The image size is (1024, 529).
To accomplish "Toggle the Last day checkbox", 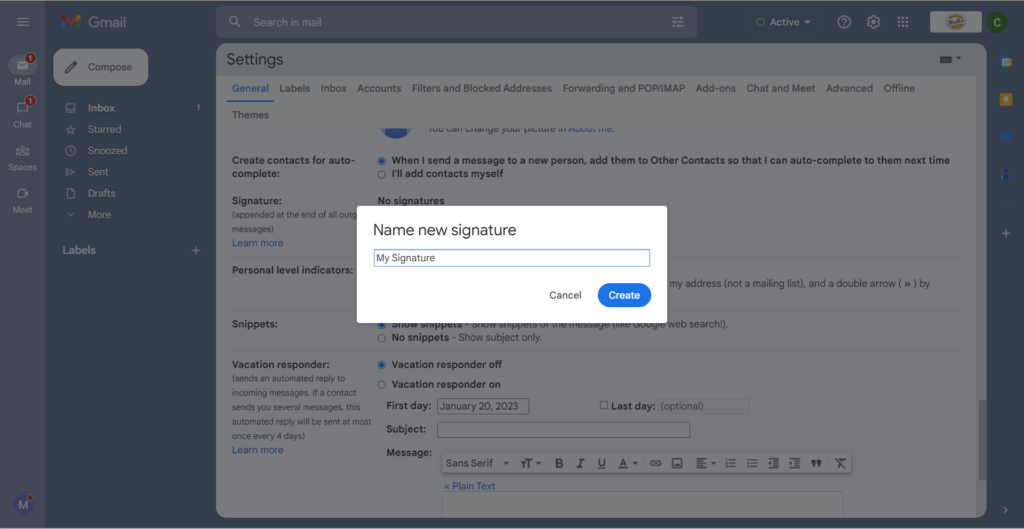I will tap(603, 406).
